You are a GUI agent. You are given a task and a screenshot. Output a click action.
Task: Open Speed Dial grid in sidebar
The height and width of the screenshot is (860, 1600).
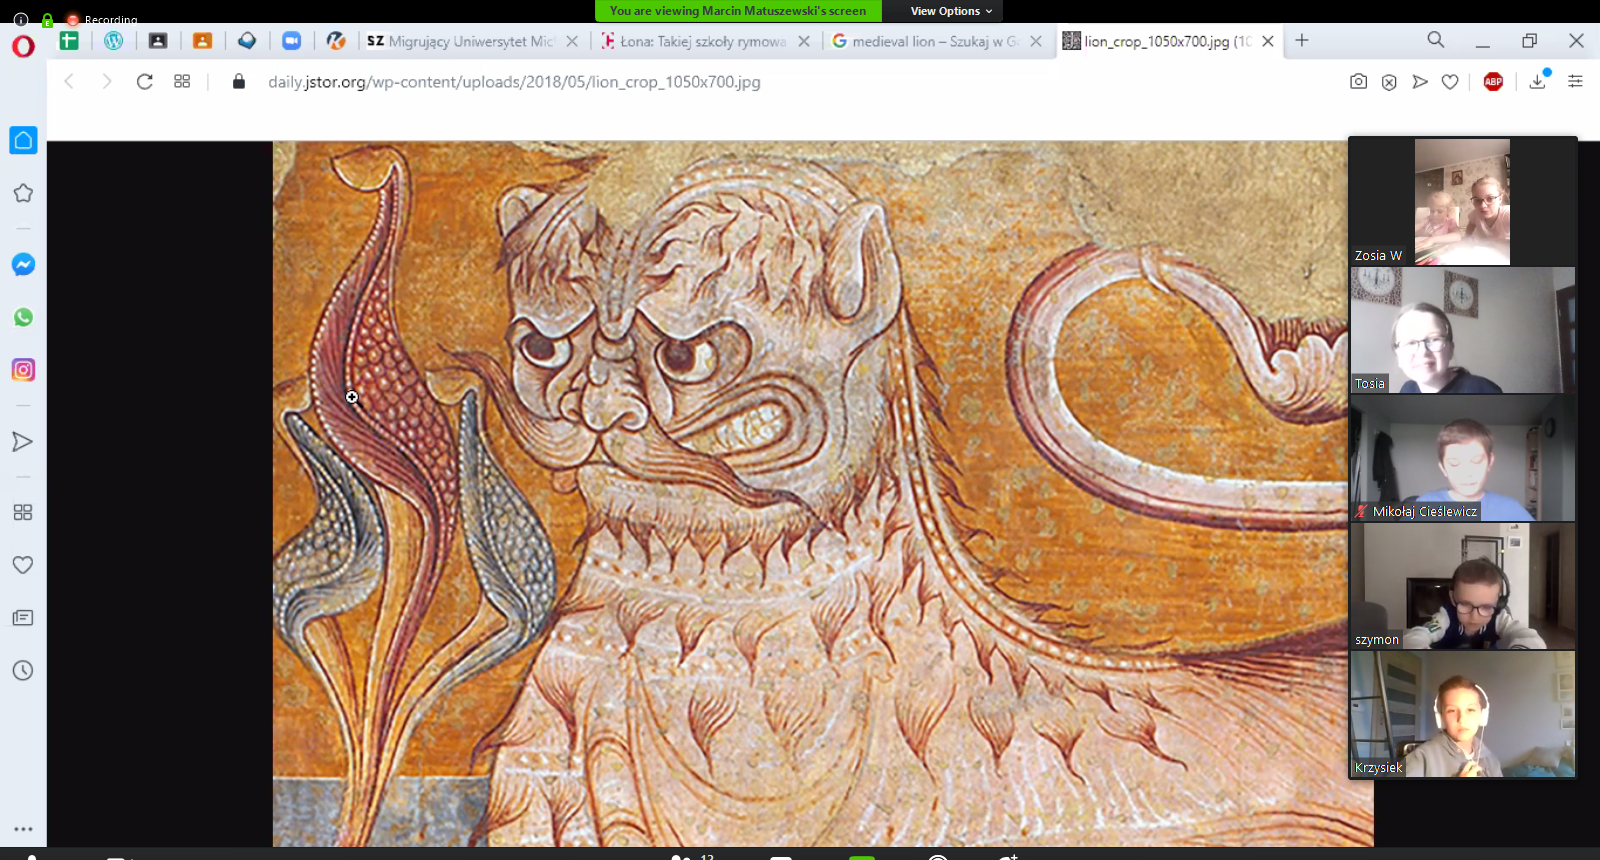click(x=23, y=512)
